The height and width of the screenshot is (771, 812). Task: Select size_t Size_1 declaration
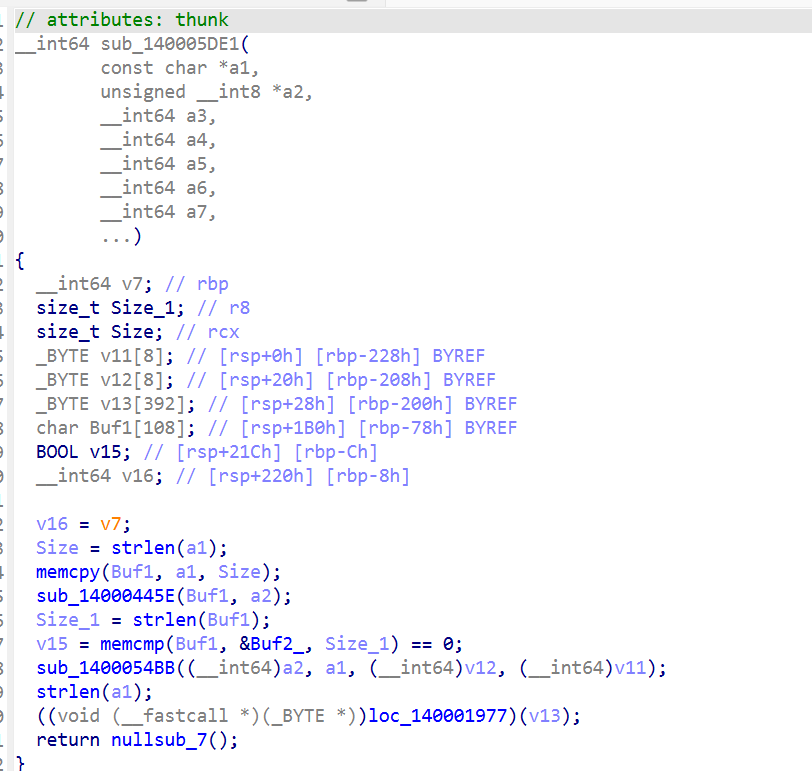pyautogui.click(x=110, y=308)
